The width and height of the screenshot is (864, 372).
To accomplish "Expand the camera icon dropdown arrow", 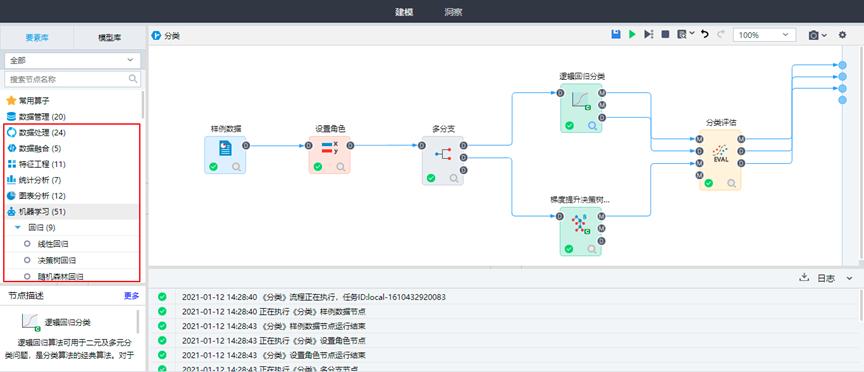I will tap(824, 35).
